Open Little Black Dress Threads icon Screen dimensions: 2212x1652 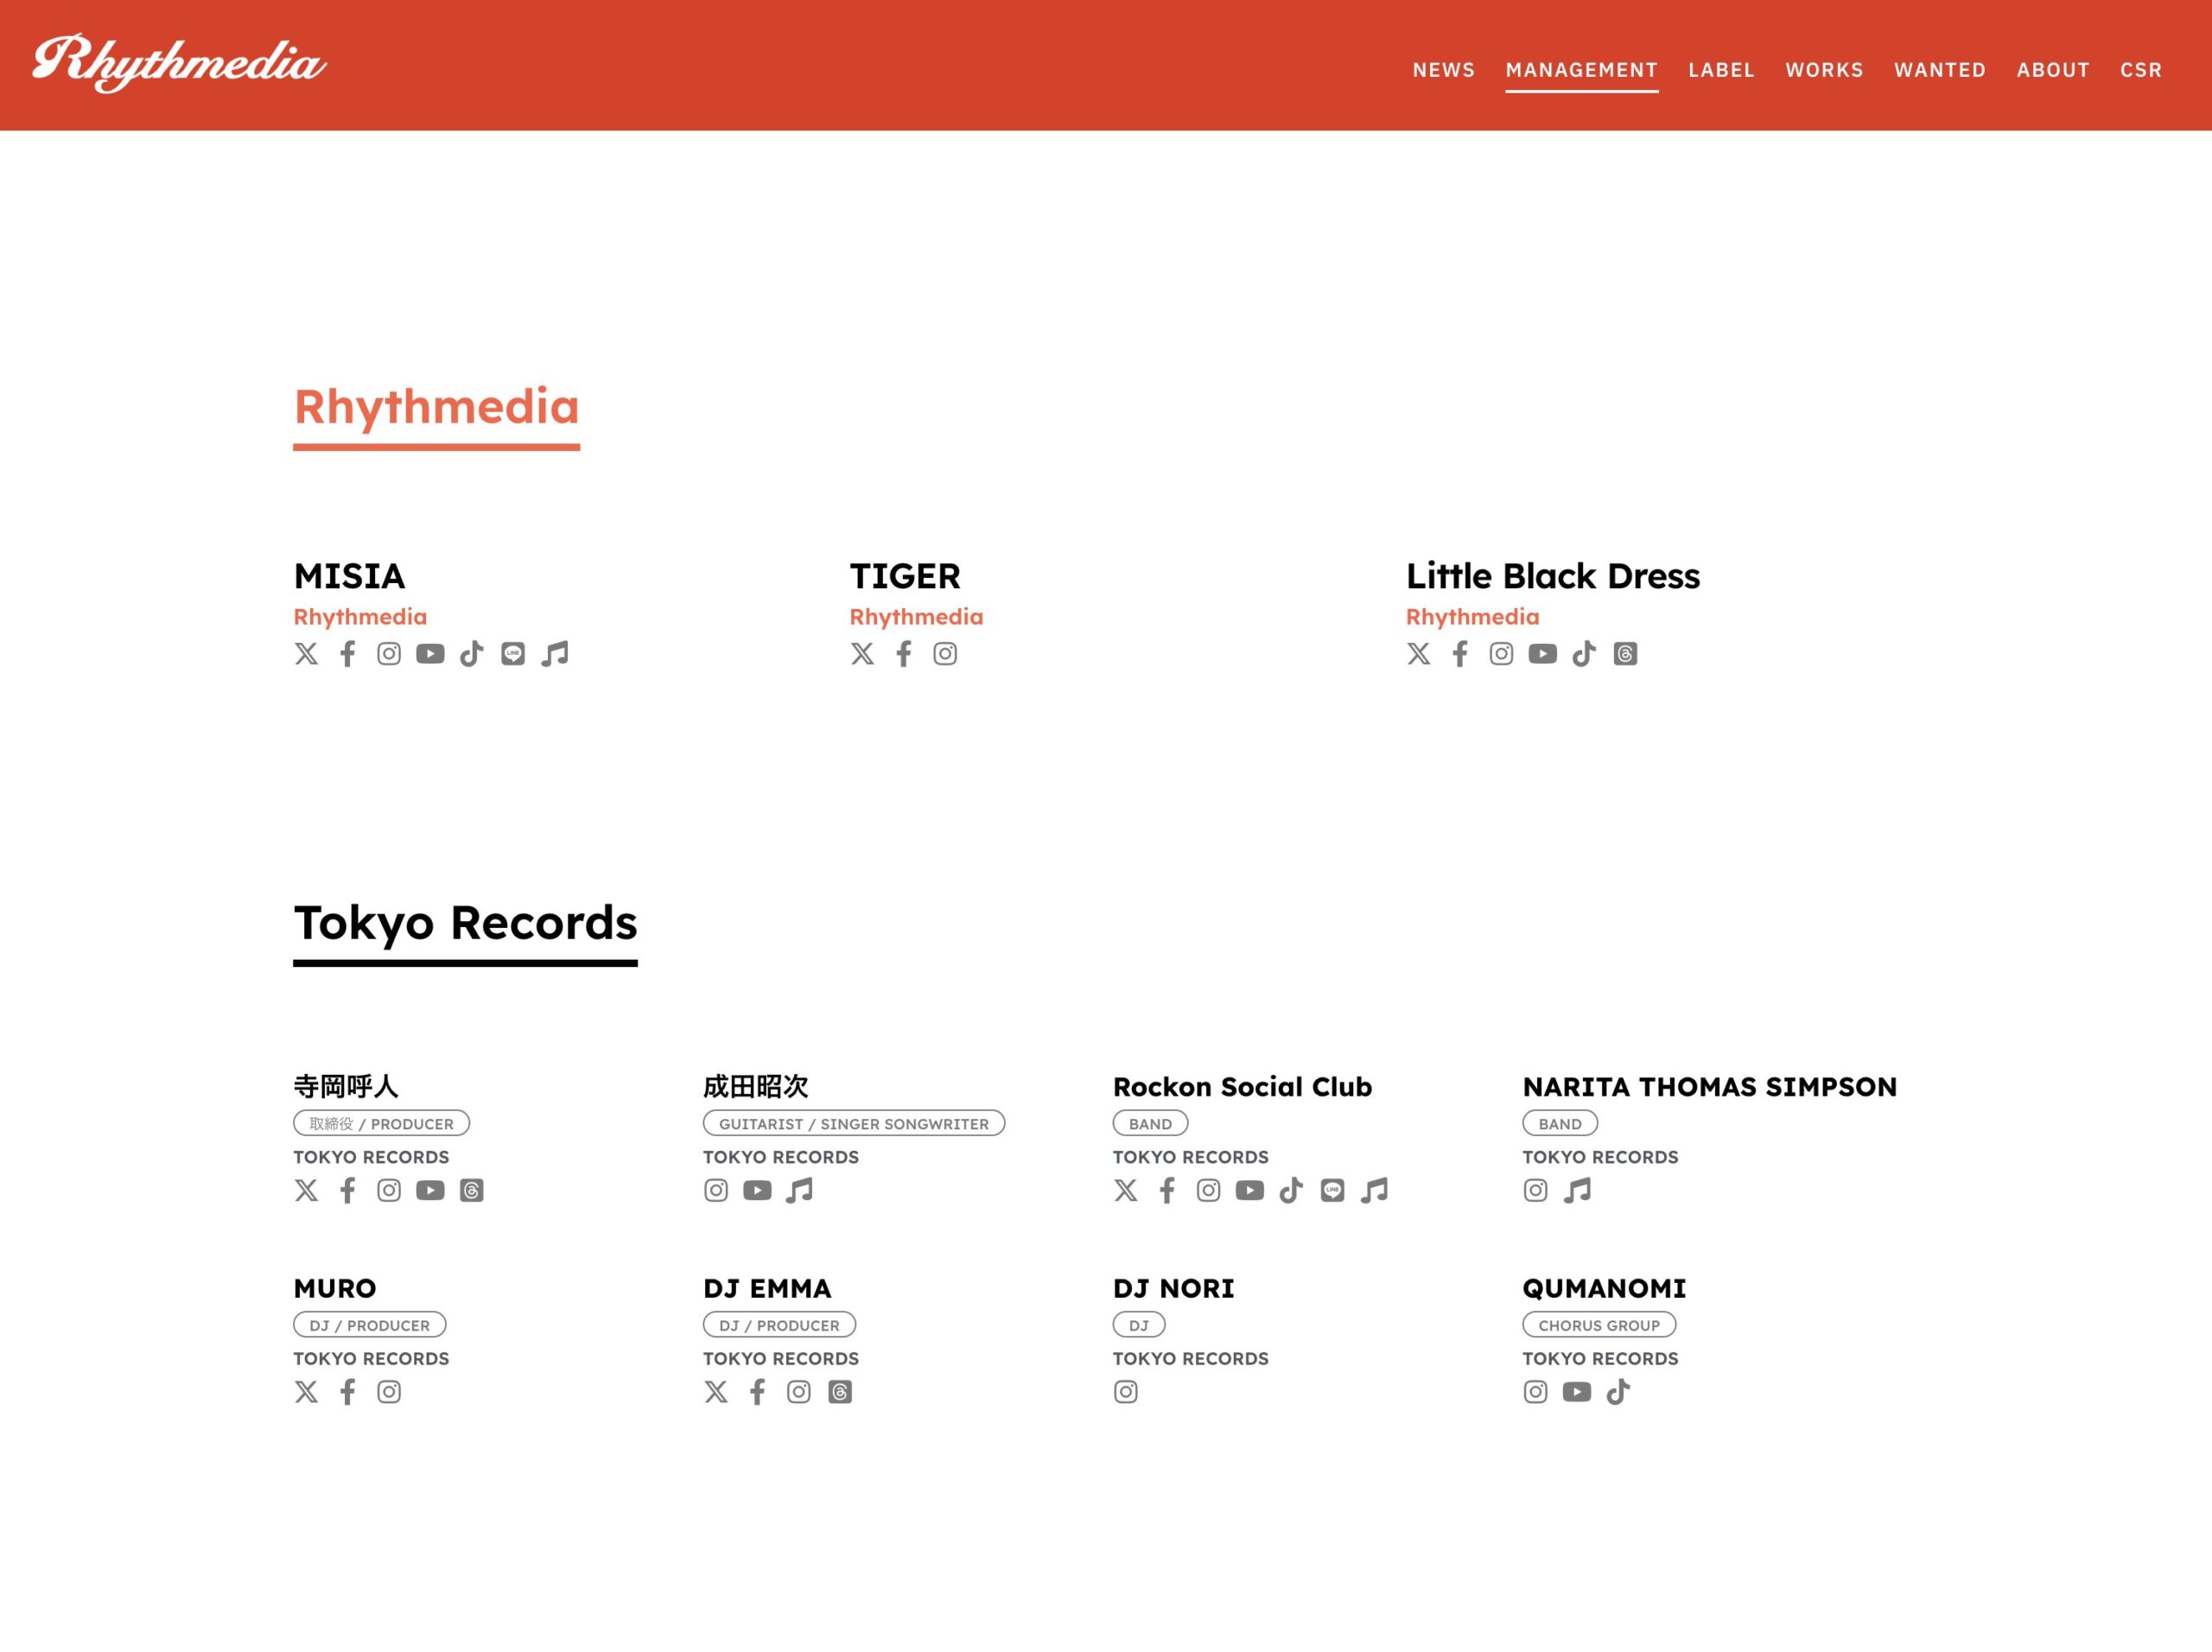click(x=1625, y=654)
